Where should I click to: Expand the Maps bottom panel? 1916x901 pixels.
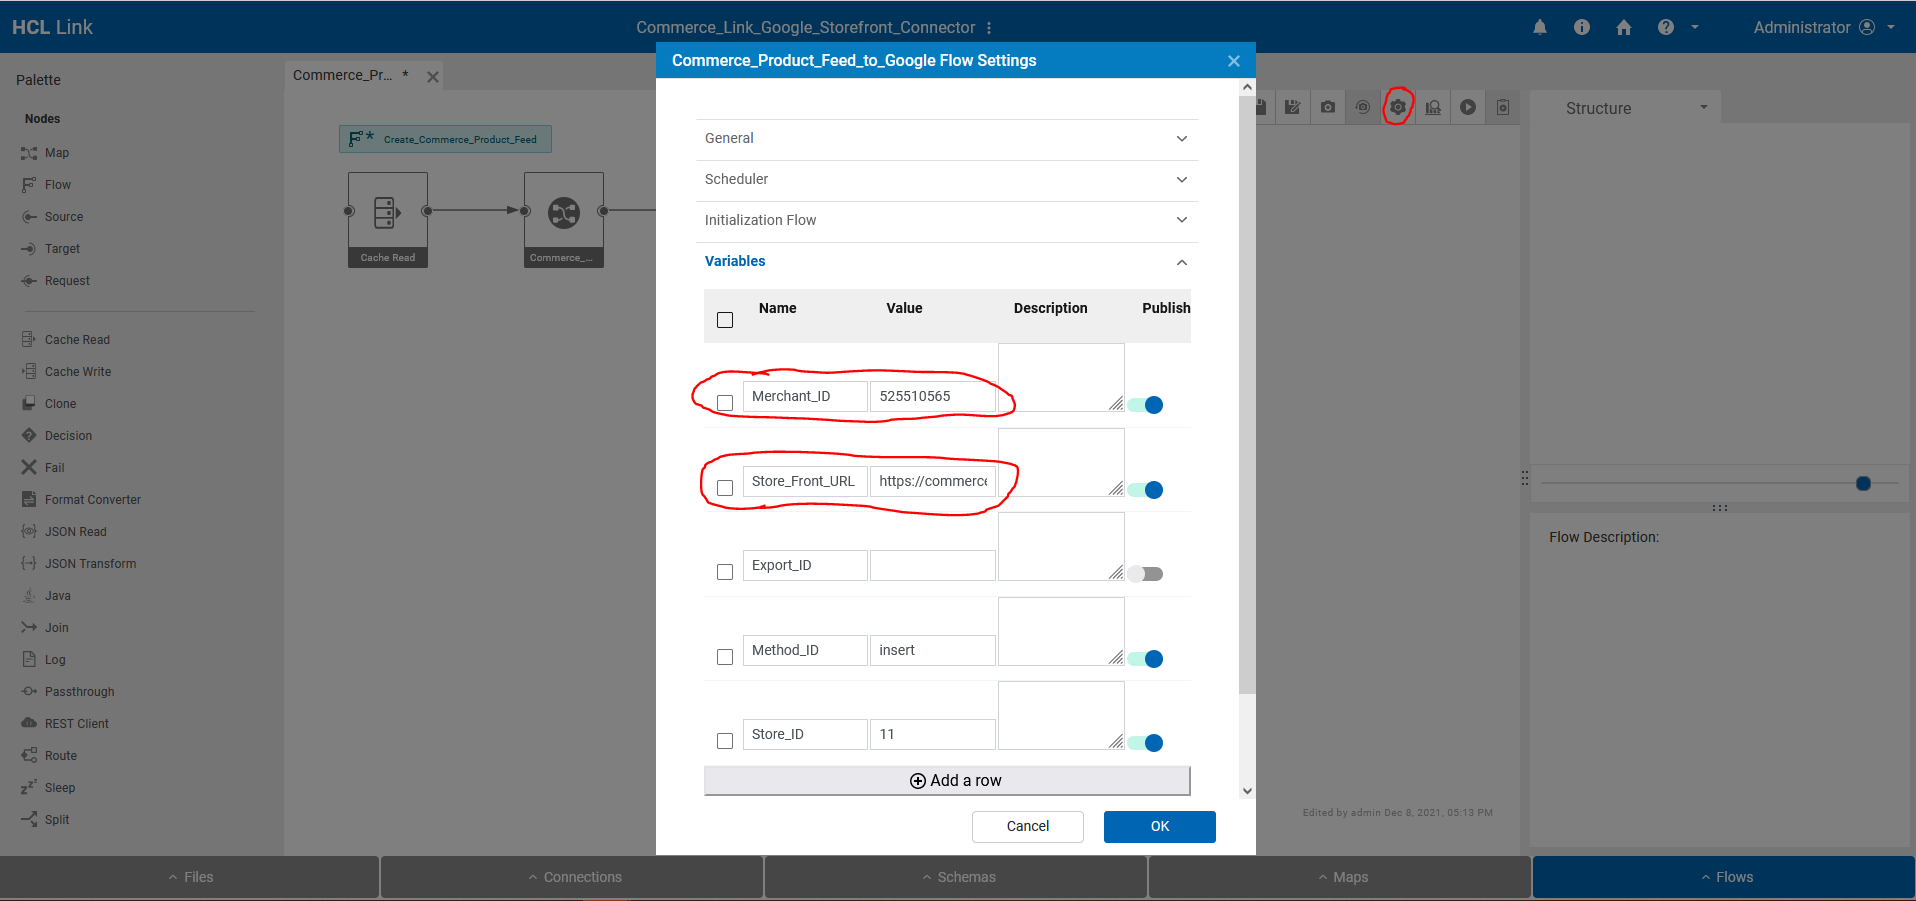point(1341,877)
